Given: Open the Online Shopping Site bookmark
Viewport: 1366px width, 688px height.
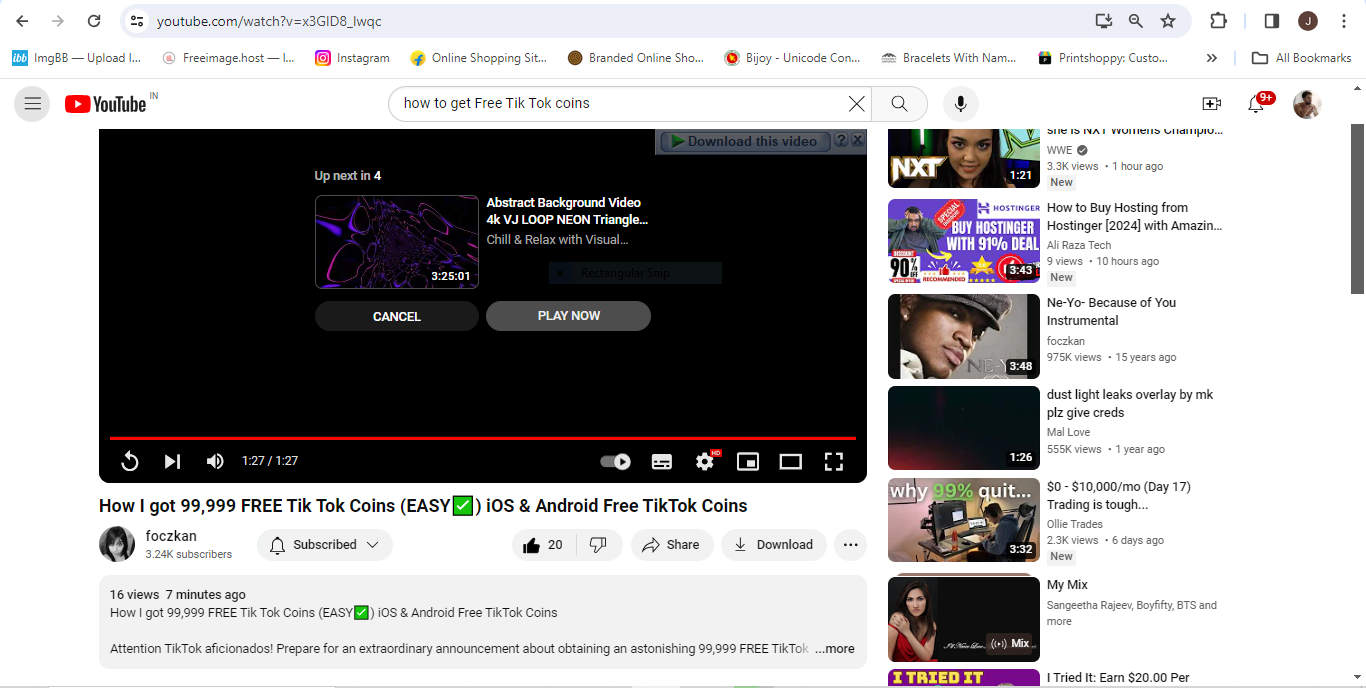Looking at the screenshot, I should (478, 58).
